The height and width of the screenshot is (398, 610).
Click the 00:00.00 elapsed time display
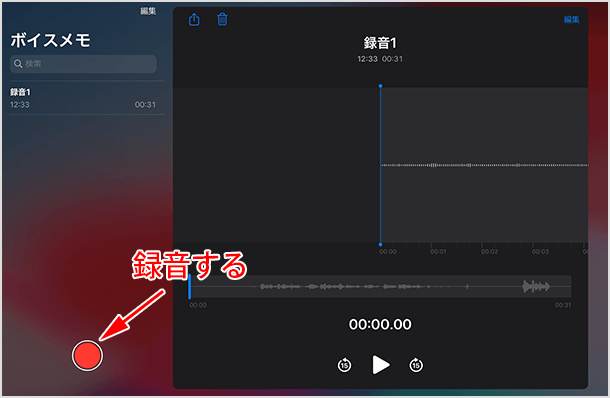pos(380,324)
